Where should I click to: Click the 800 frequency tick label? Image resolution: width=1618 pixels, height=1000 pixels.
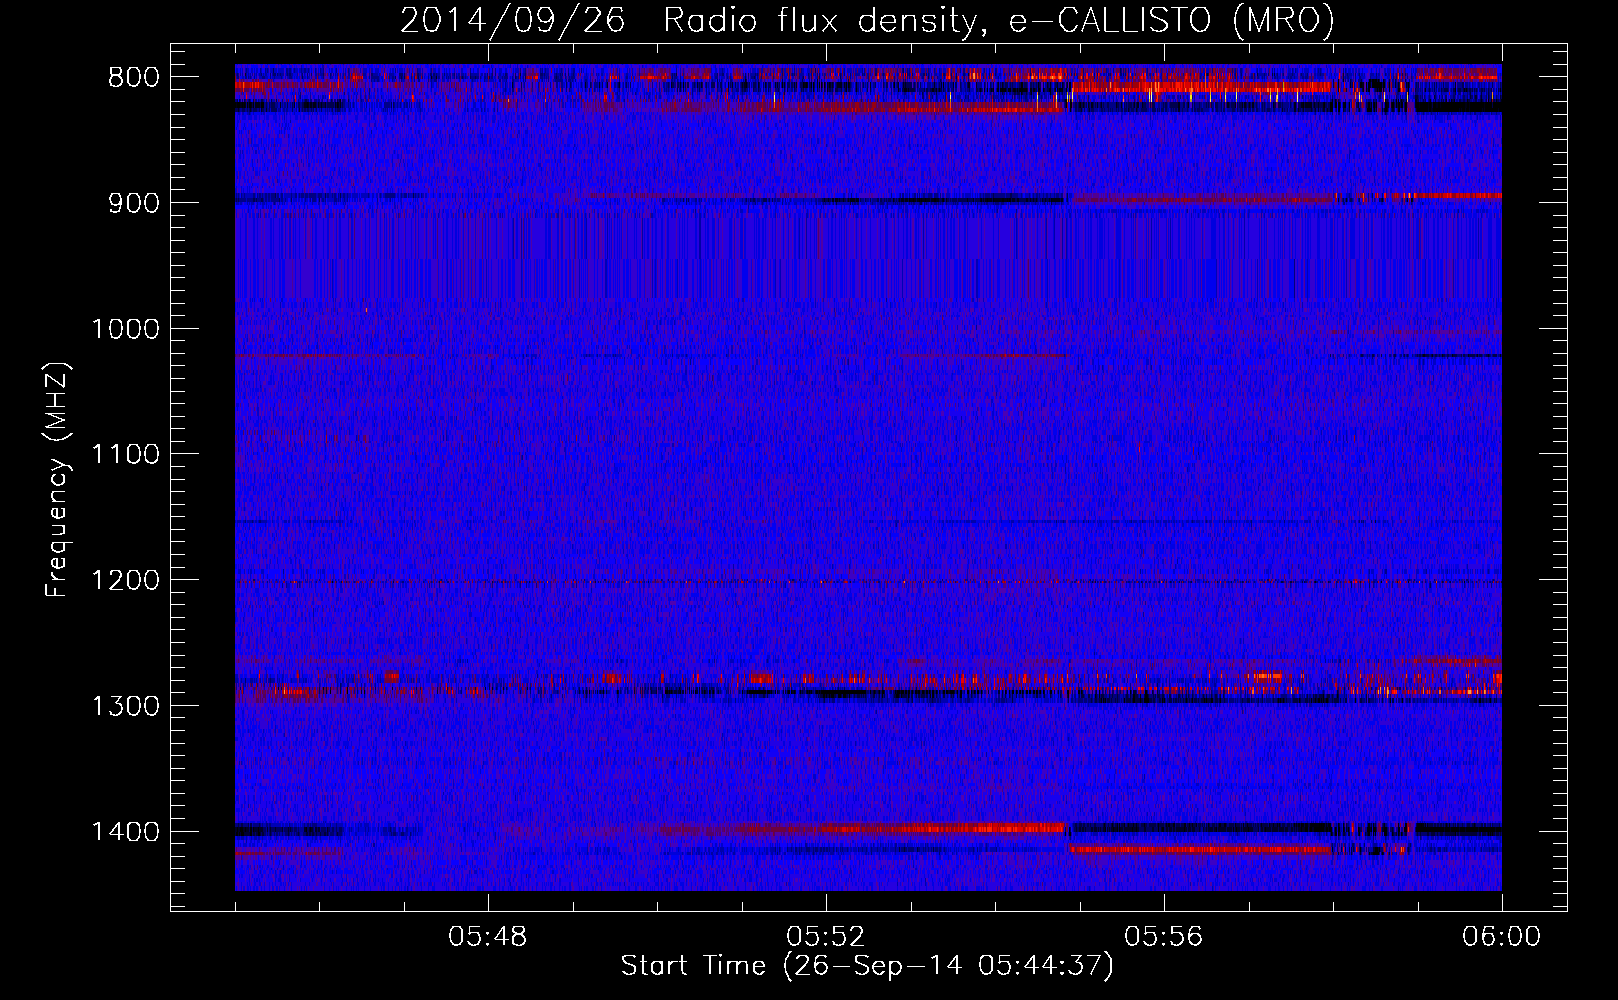pos(133,78)
